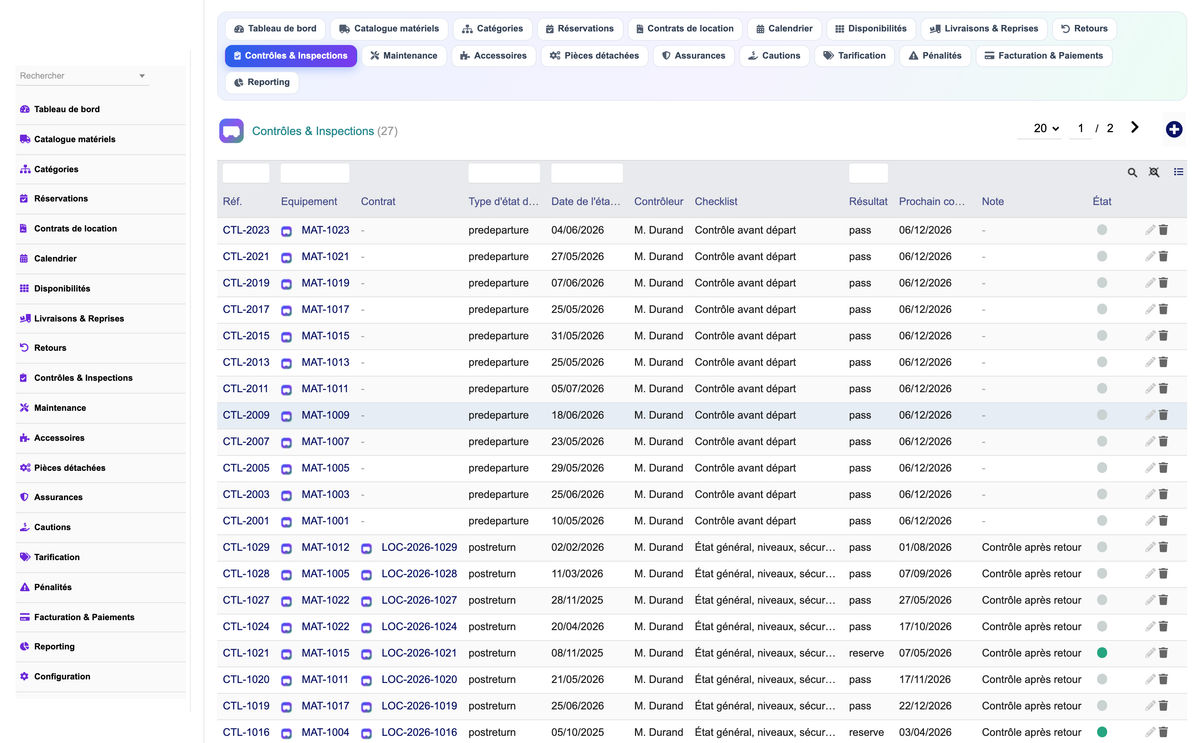Click green État indicator for CTL-1021
Image resolution: width=1200 pixels, height=743 pixels.
[1102, 653]
